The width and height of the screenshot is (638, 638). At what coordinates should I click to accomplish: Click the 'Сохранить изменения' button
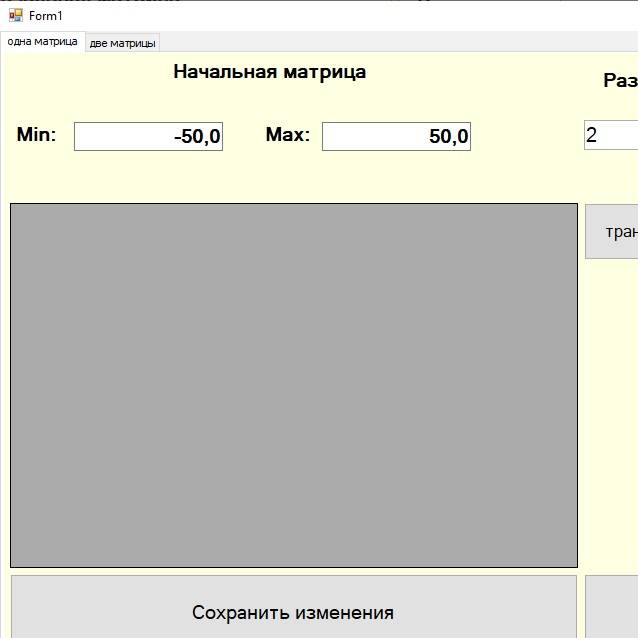coord(293,607)
